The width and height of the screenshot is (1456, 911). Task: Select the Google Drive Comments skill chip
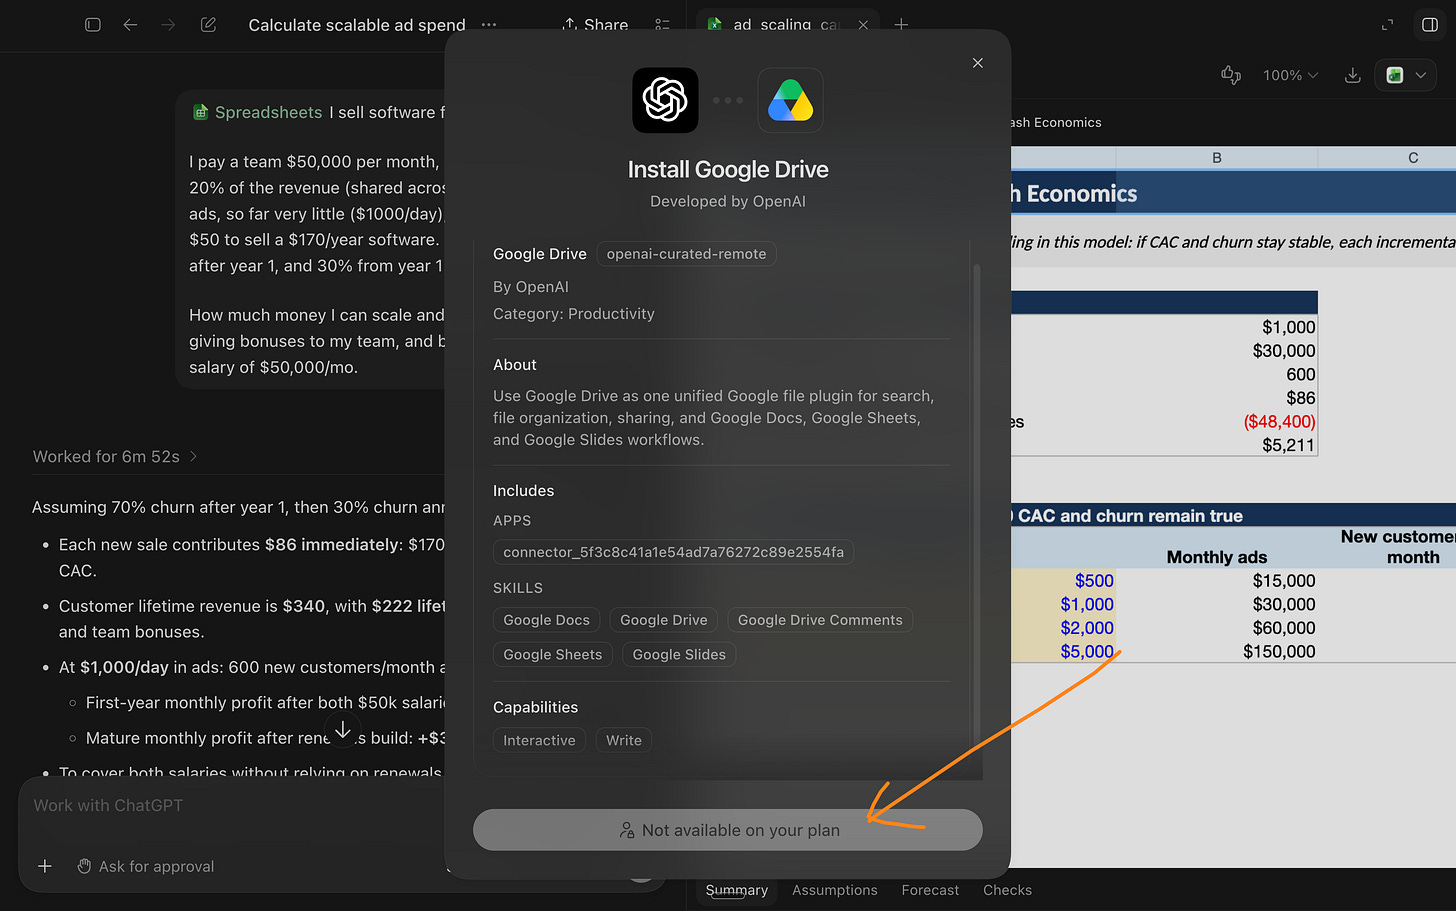click(x=820, y=620)
